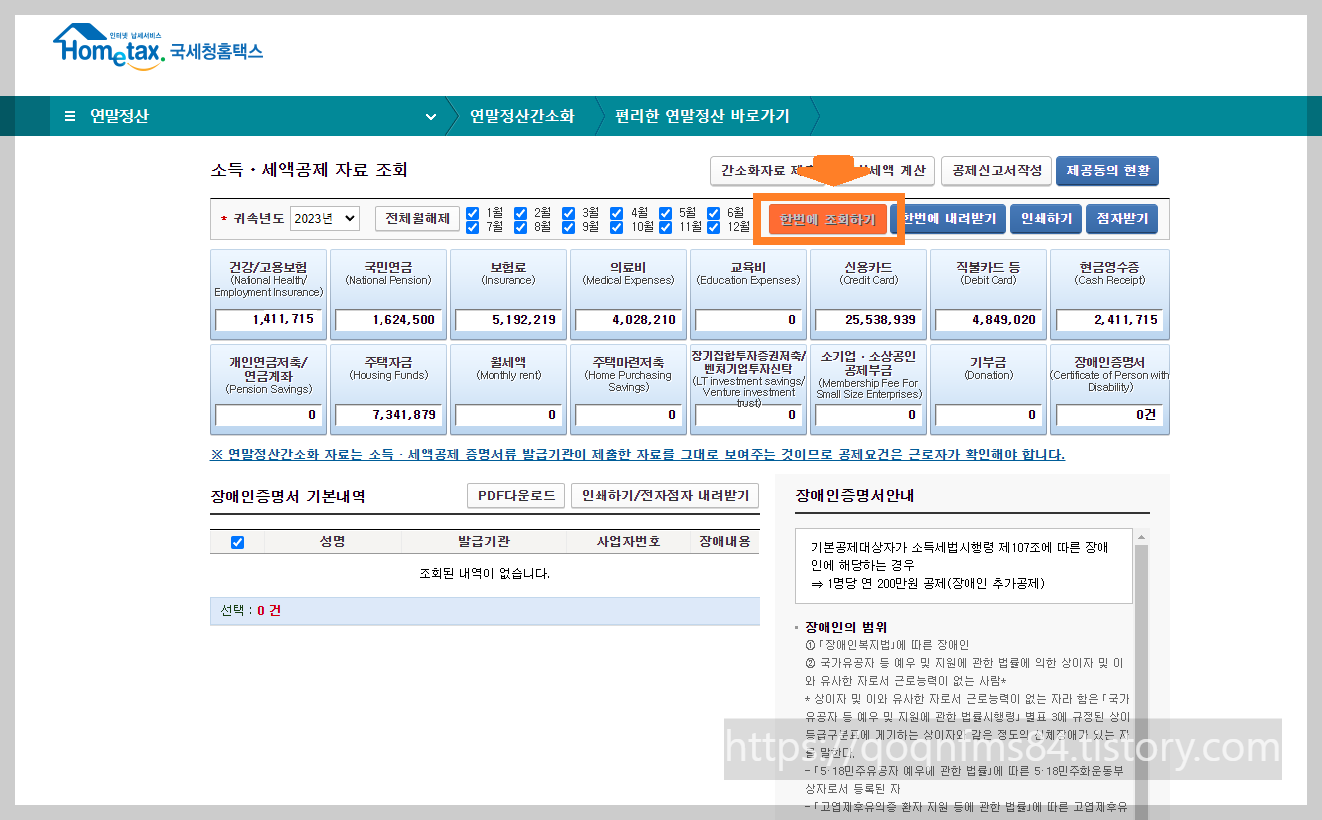Open the 기부금 (Donation) tile
The width and height of the screenshot is (1322, 820).
coord(988,389)
